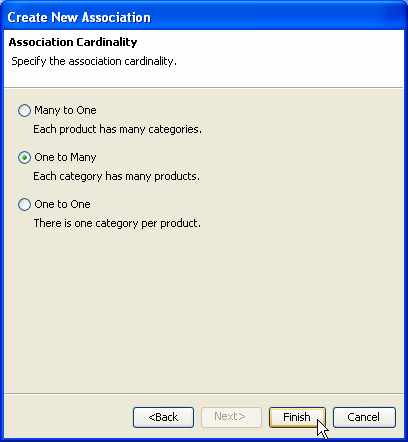Select the One to One radio button
Image resolution: width=408 pixels, height=442 pixels.
click(x=24, y=205)
